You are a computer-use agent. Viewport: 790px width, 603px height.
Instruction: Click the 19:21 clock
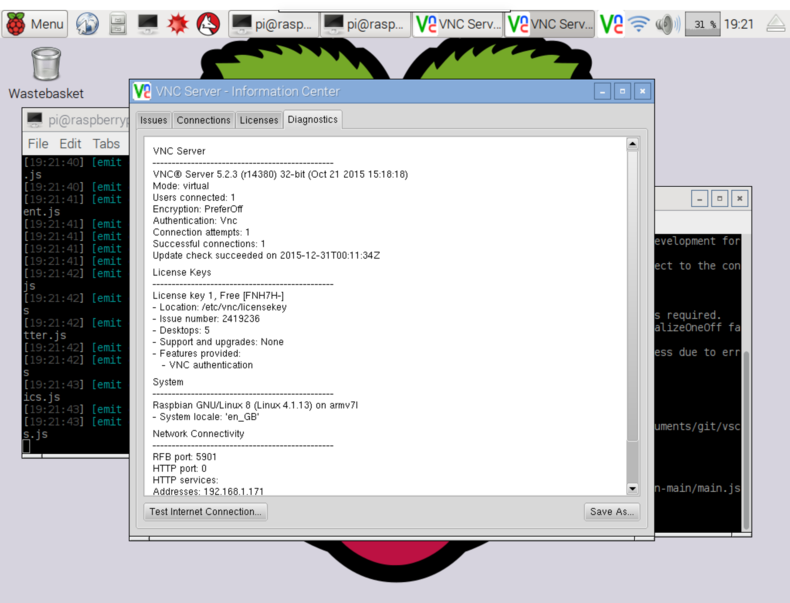(x=739, y=24)
